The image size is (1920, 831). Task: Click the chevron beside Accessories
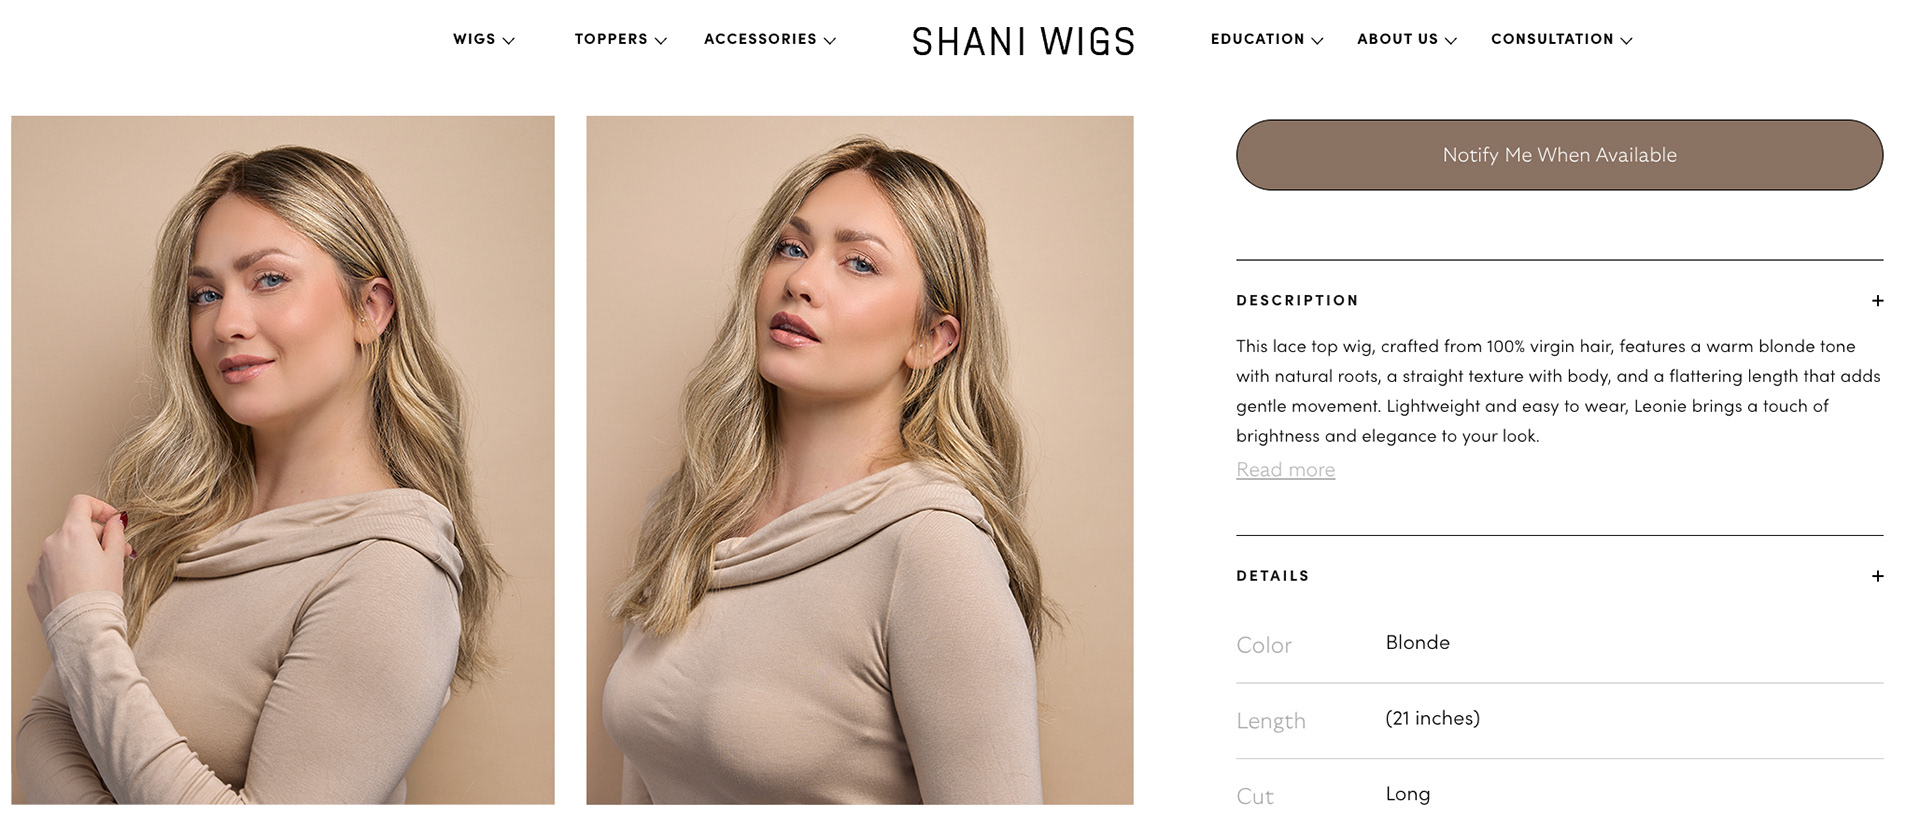[x=829, y=41]
